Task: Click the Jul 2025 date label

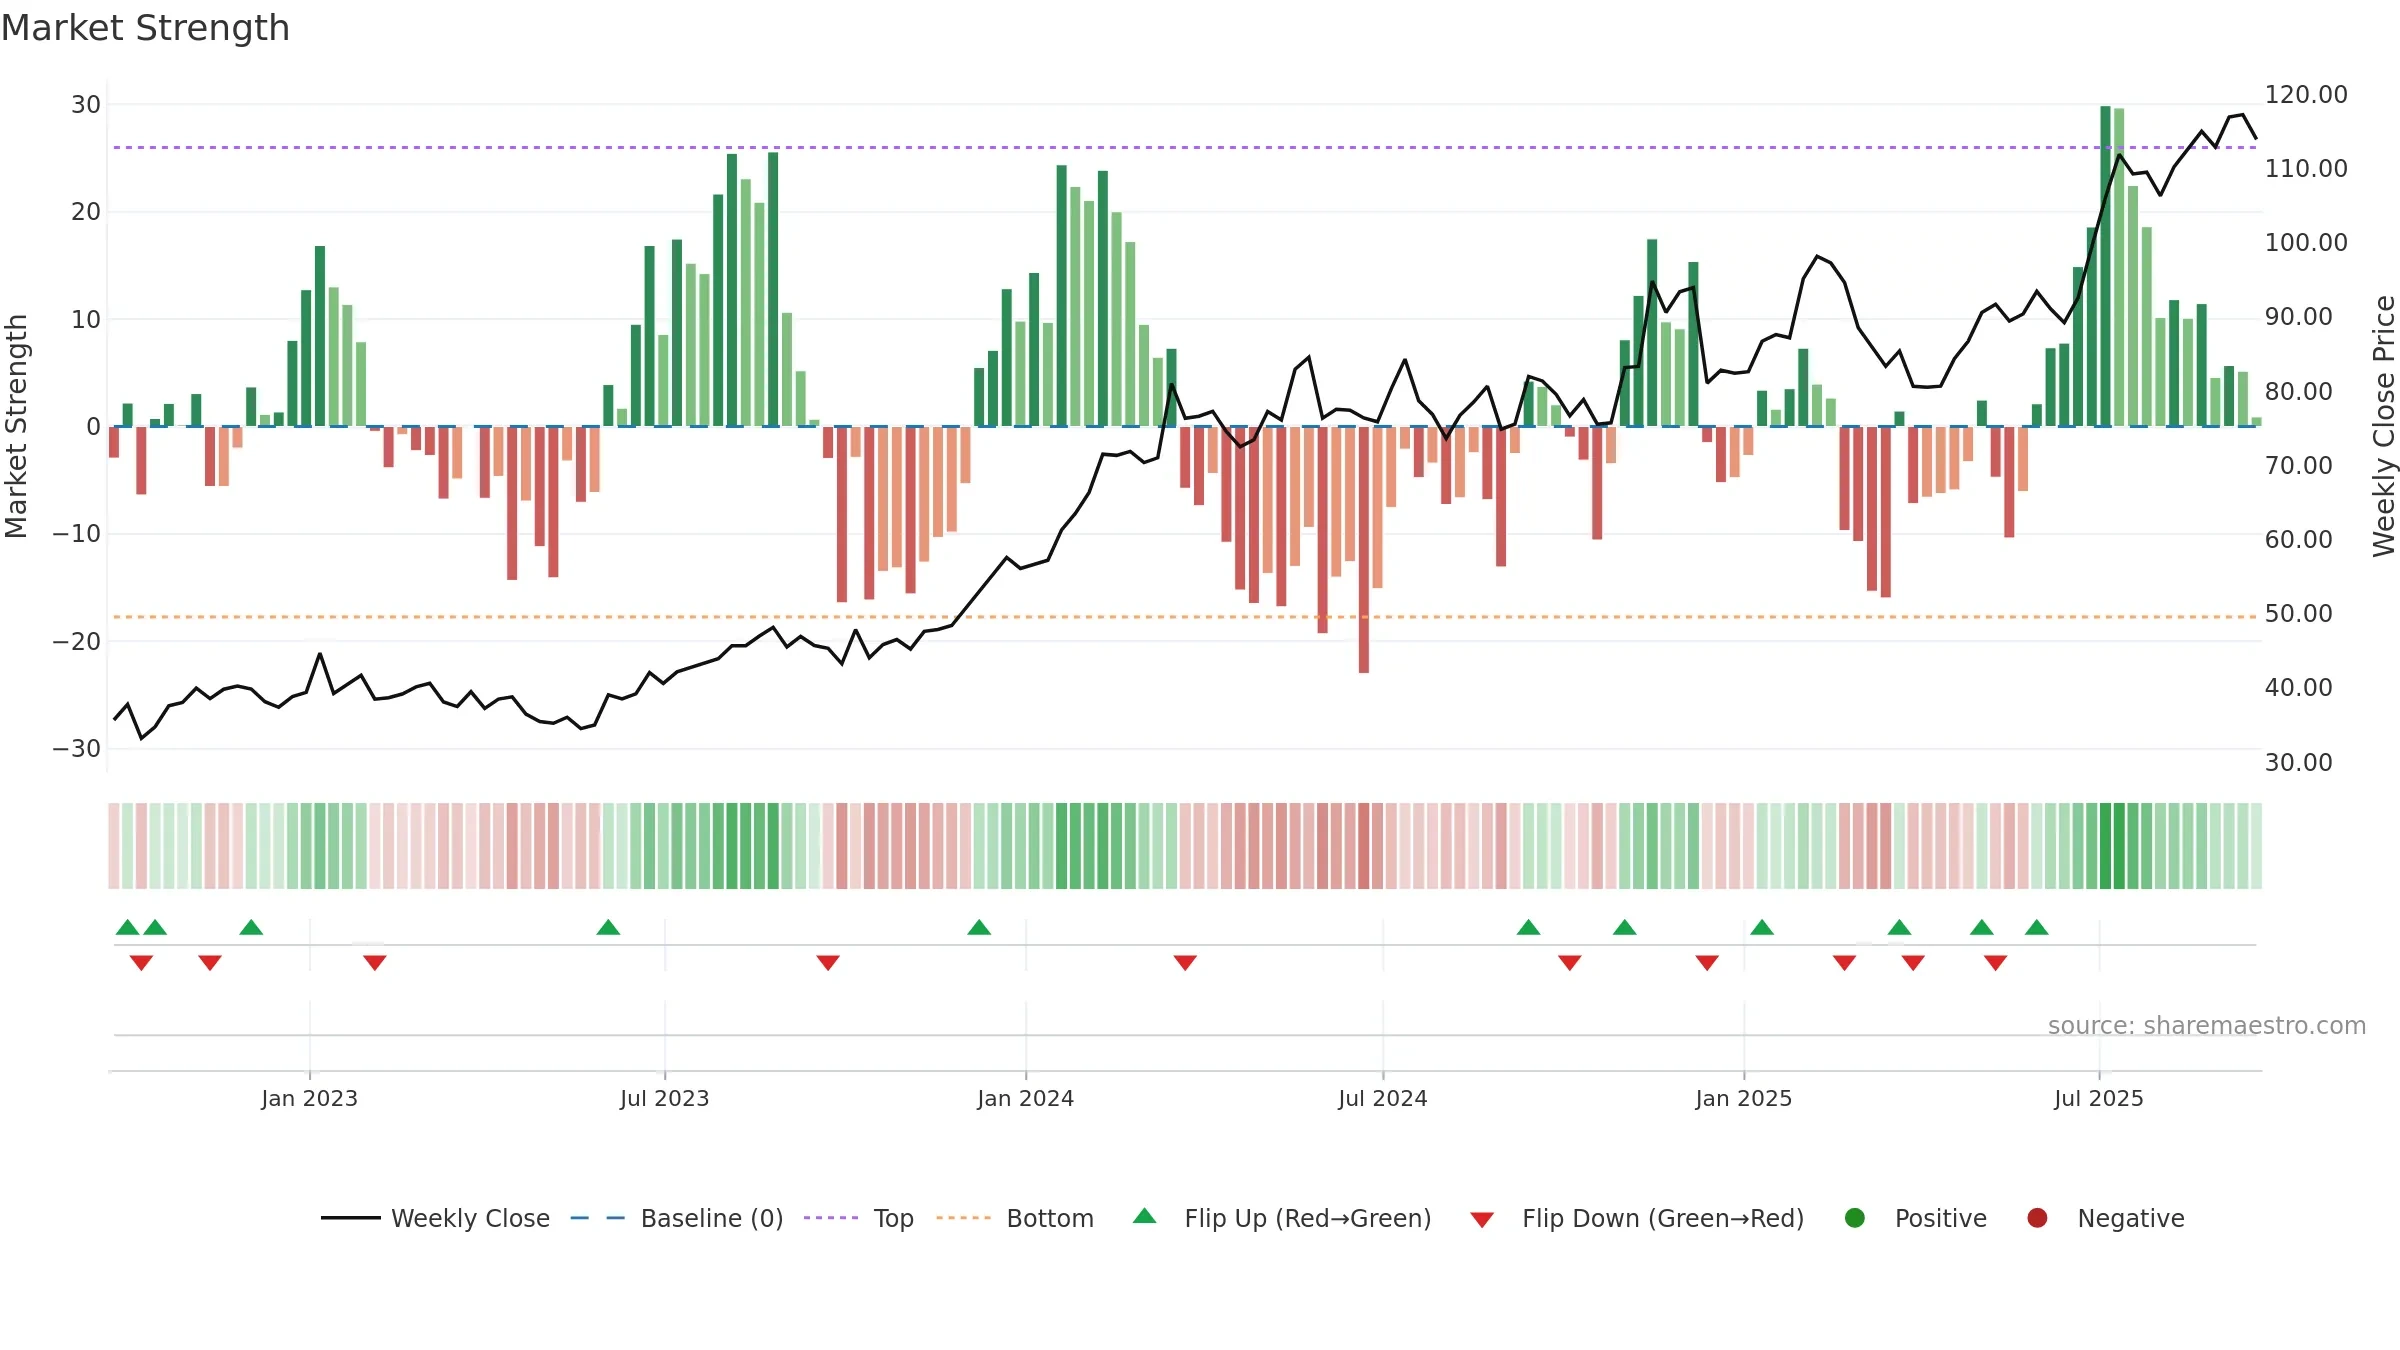Action: click(x=2098, y=1098)
